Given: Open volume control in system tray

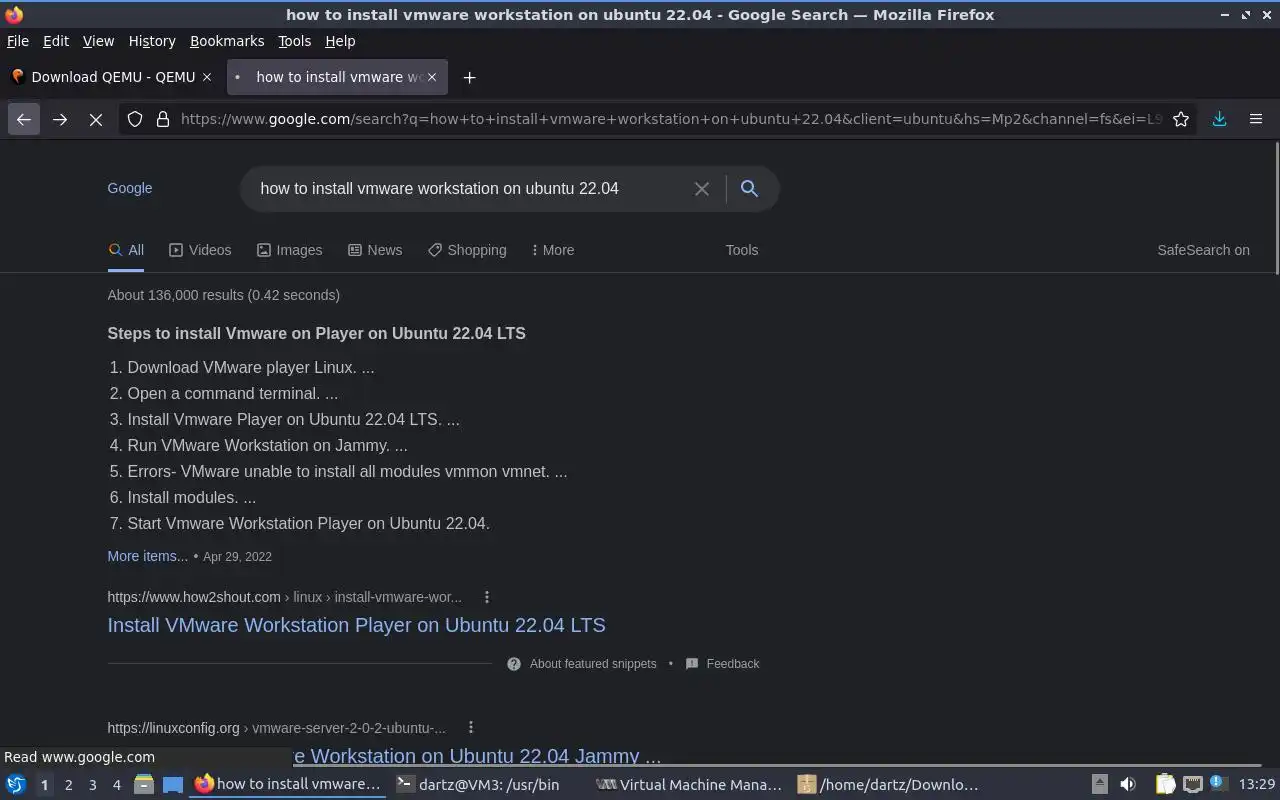Looking at the screenshot, I should point(1128,784).
